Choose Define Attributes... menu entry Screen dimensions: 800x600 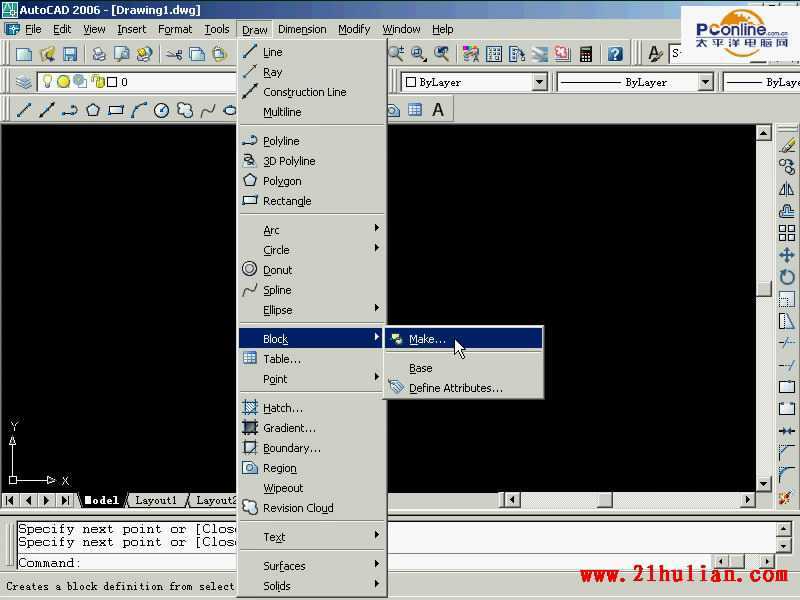click(463, 388)
